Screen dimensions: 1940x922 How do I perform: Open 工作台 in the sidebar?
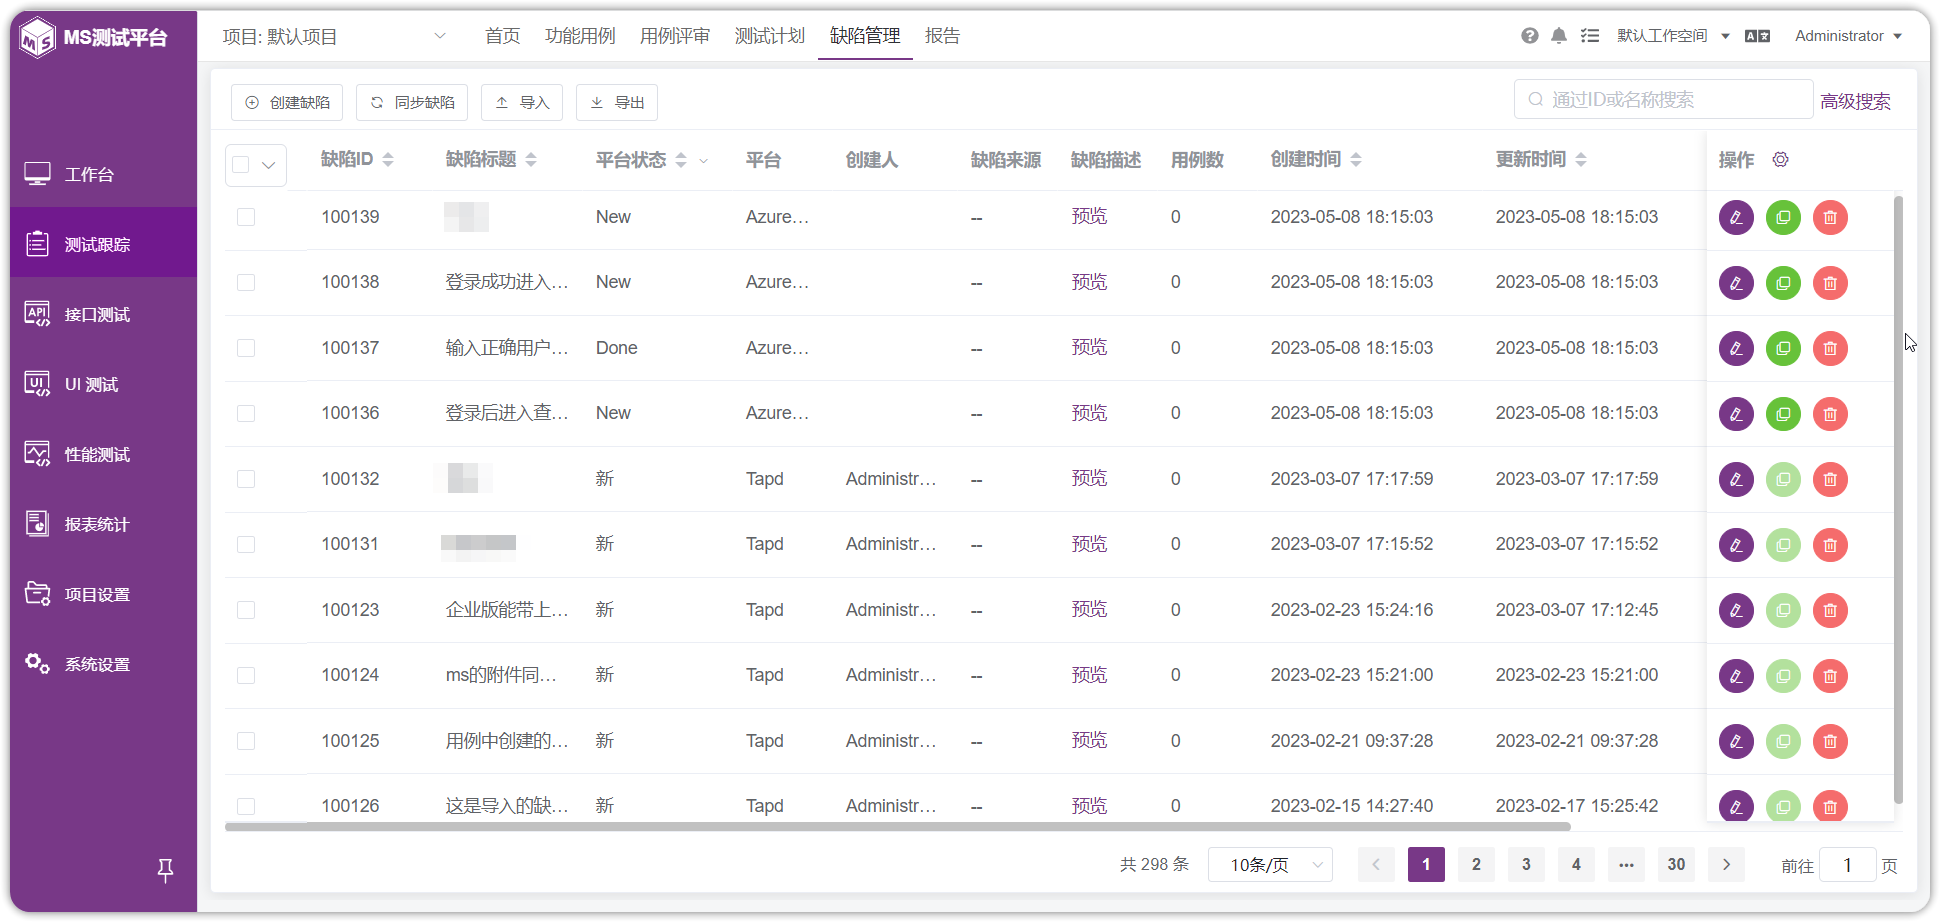click(104, 174)
